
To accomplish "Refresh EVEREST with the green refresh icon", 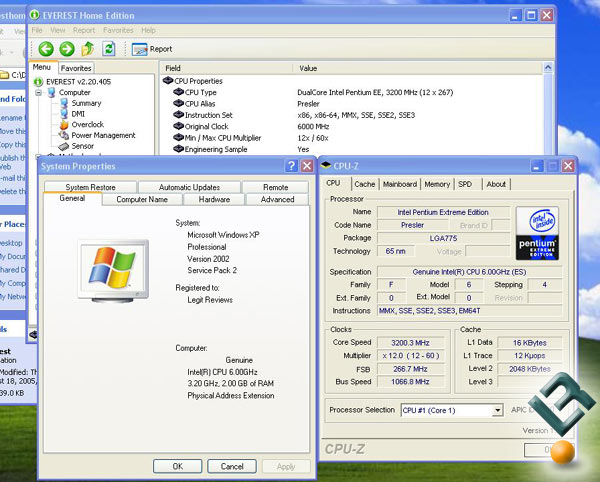I will click(x=109, y=49).
